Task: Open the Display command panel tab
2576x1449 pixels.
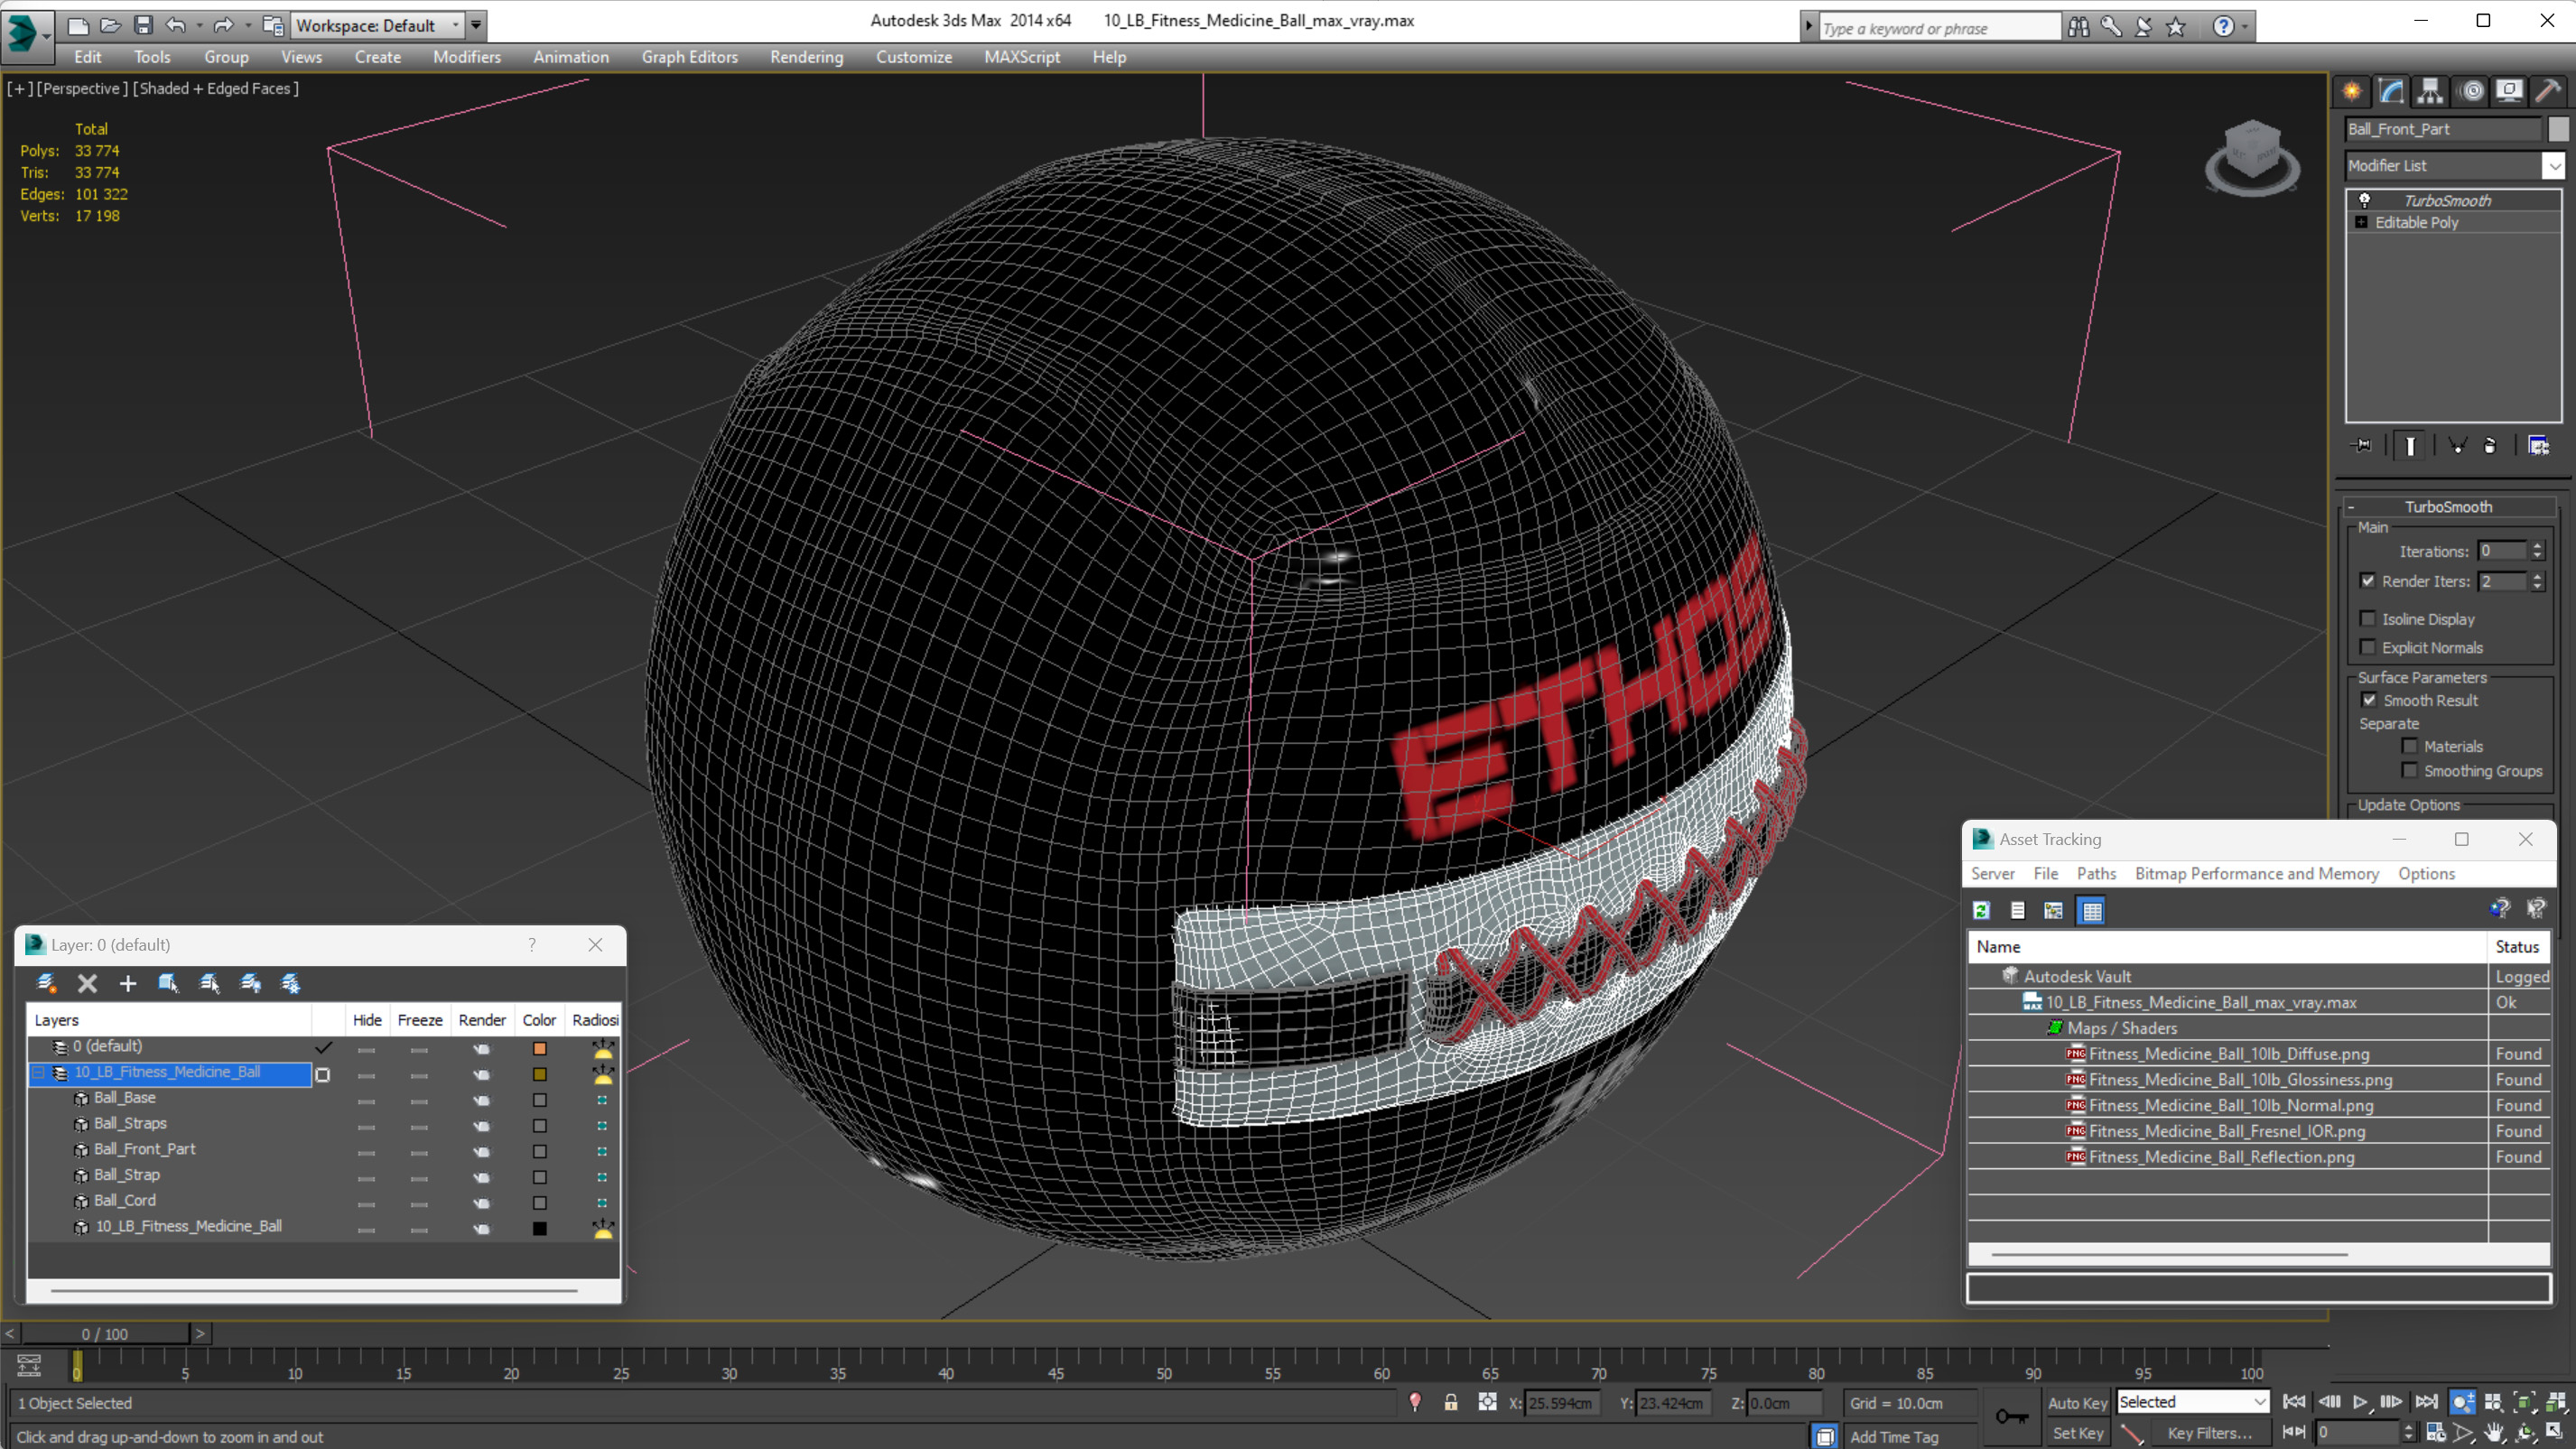Action: click(2509, 92)
